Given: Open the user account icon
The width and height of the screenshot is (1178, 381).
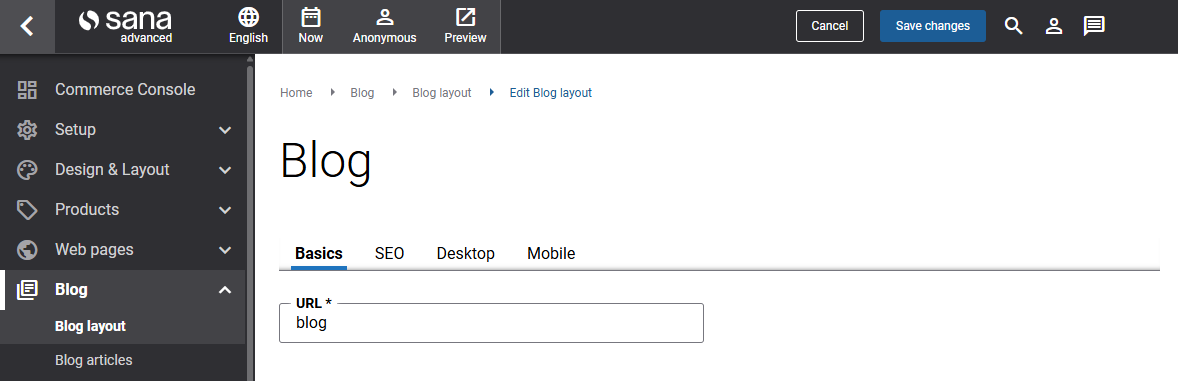Looking at the screenshot, I should coord(1054,26).
